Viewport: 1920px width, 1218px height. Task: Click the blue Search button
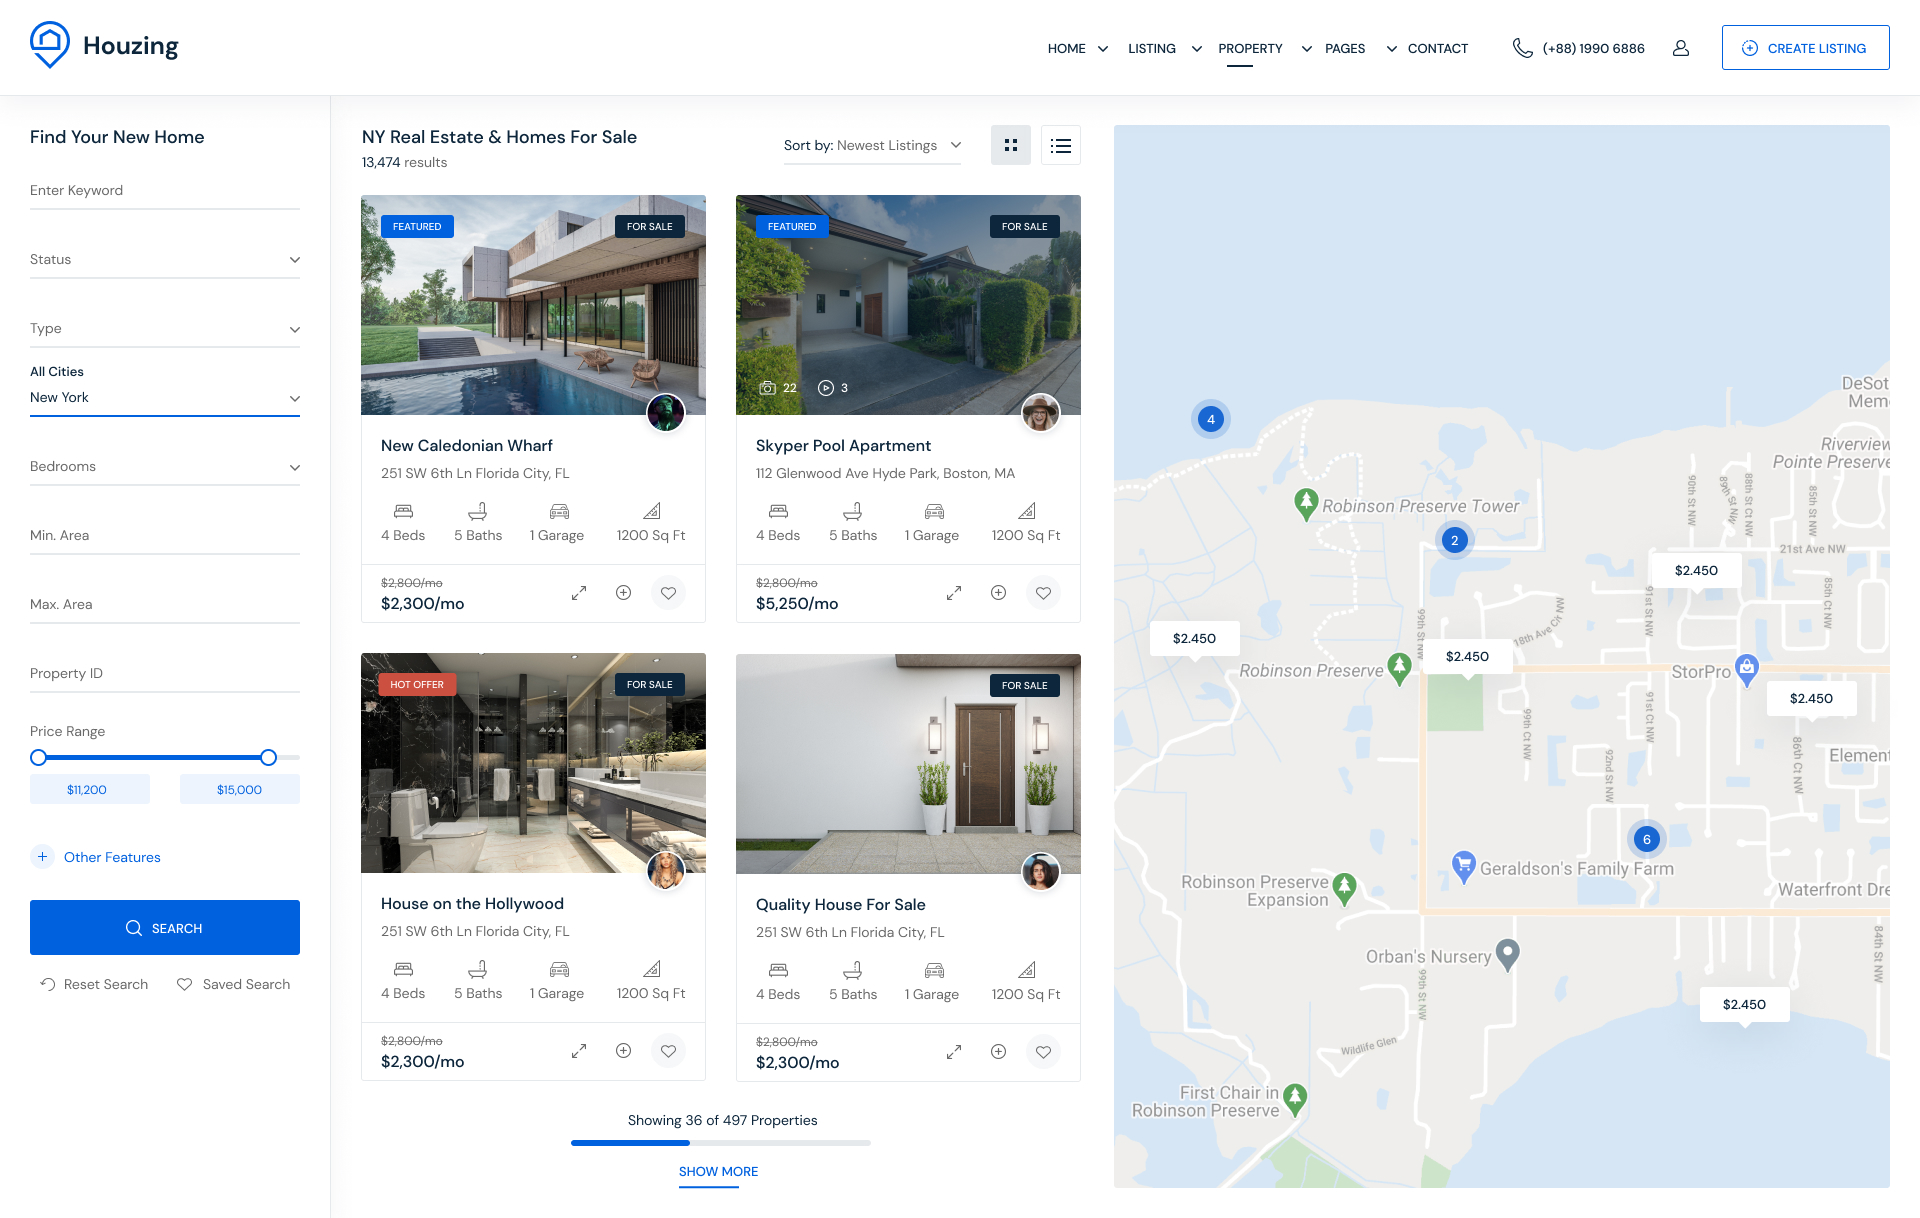[x=165, y=928]
